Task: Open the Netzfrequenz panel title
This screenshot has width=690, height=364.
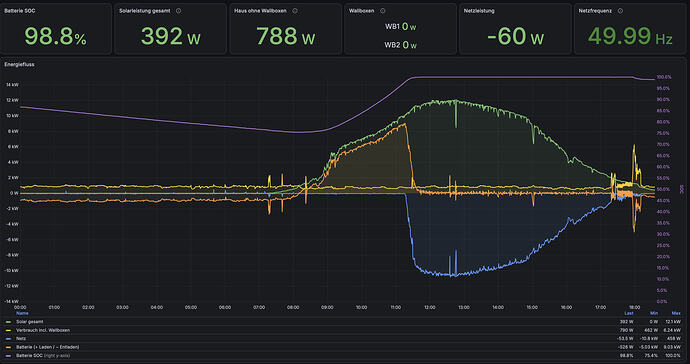Action: coord(595,11)
